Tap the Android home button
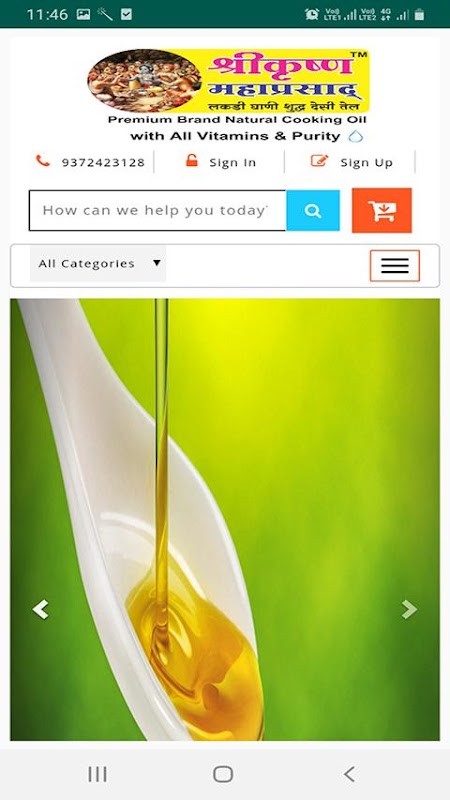Viewport: 450px width, 800px height. [x=223, y=774]
